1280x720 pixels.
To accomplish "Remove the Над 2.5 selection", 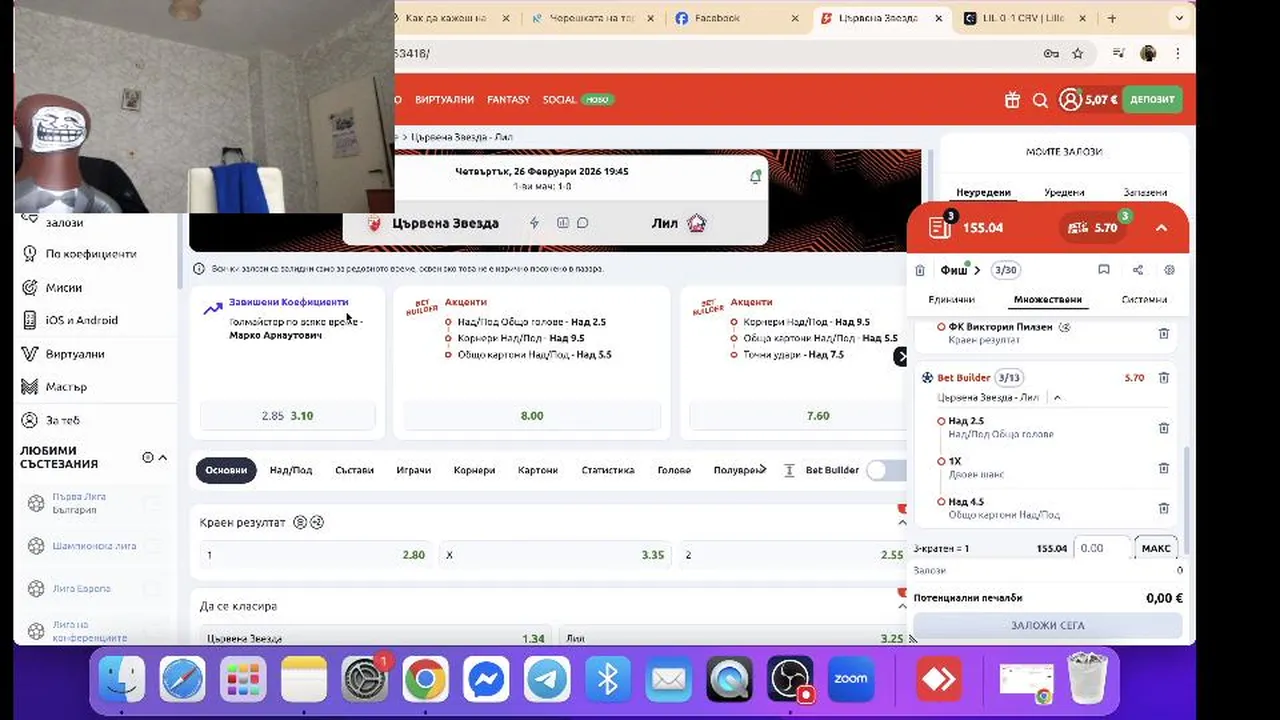I will click(1163, 428).
